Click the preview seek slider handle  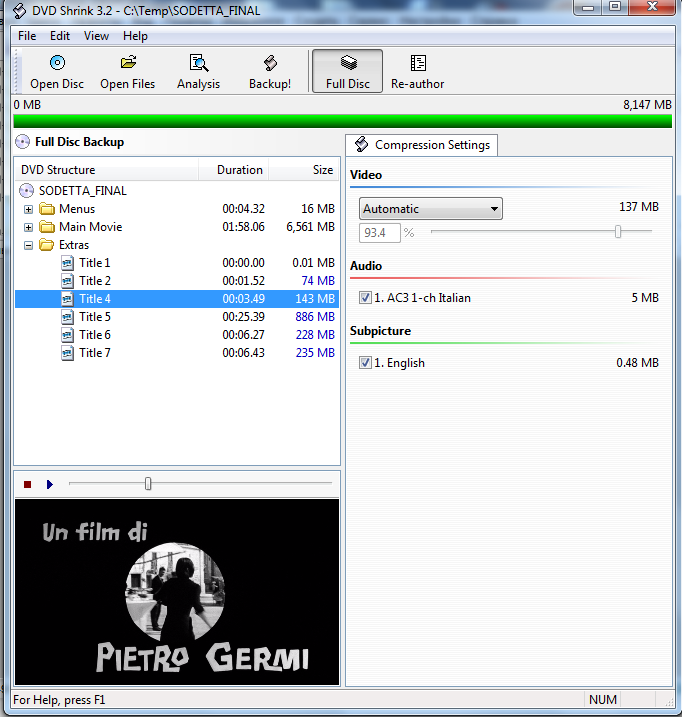tap(148, 483)
